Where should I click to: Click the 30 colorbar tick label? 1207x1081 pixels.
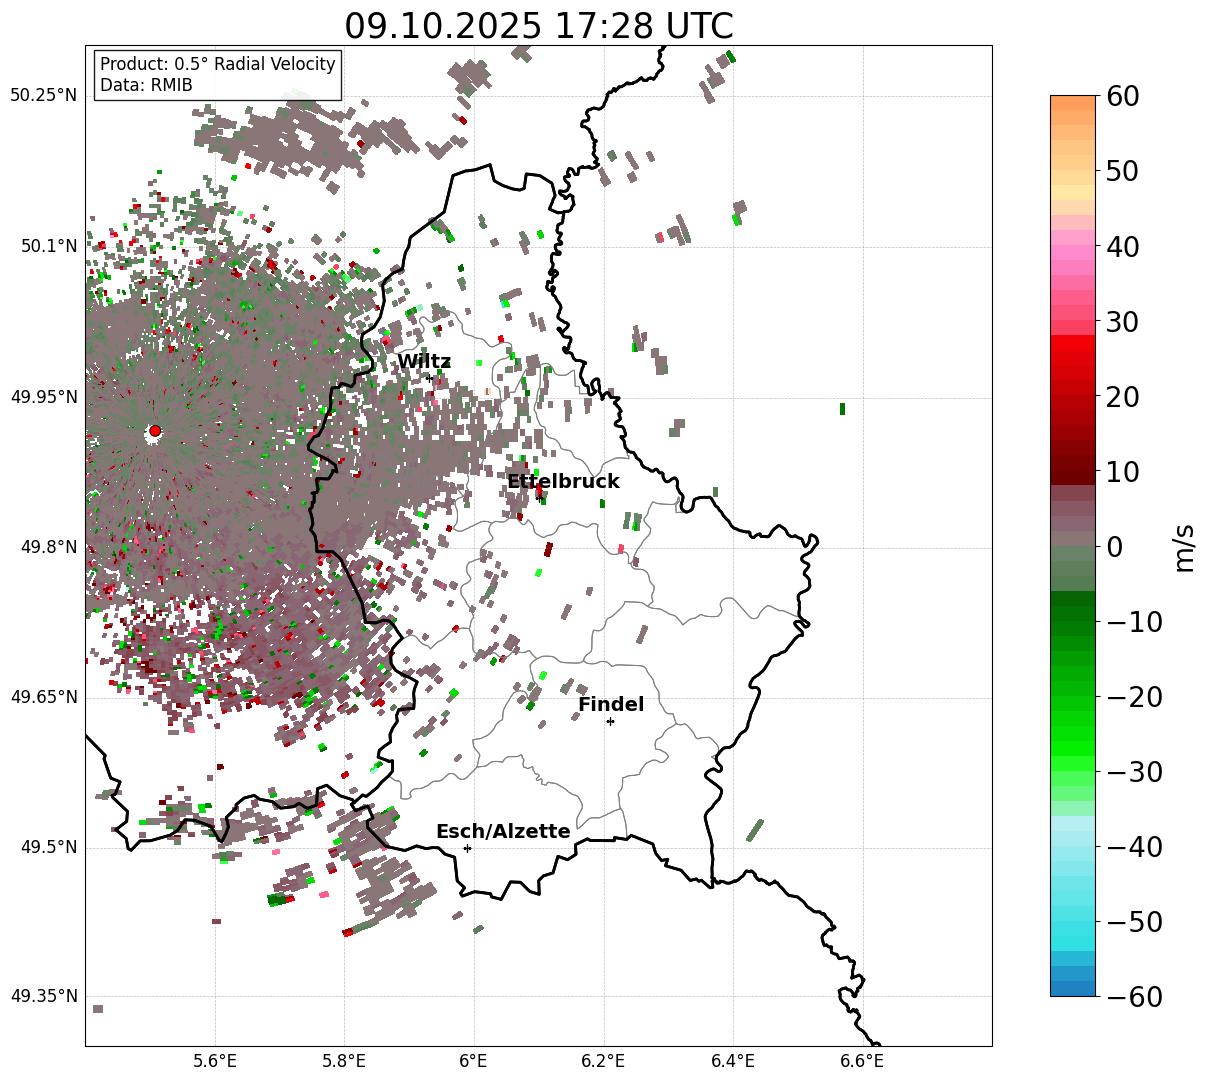(x=1124, y=322)
